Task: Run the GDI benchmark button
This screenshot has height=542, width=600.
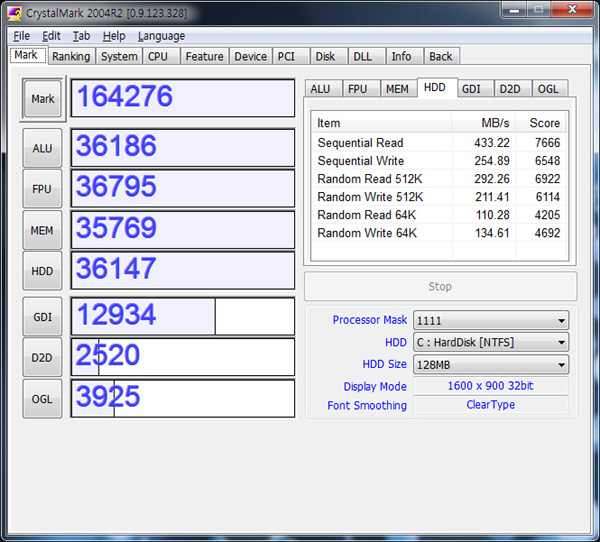Action: point(42,317)
